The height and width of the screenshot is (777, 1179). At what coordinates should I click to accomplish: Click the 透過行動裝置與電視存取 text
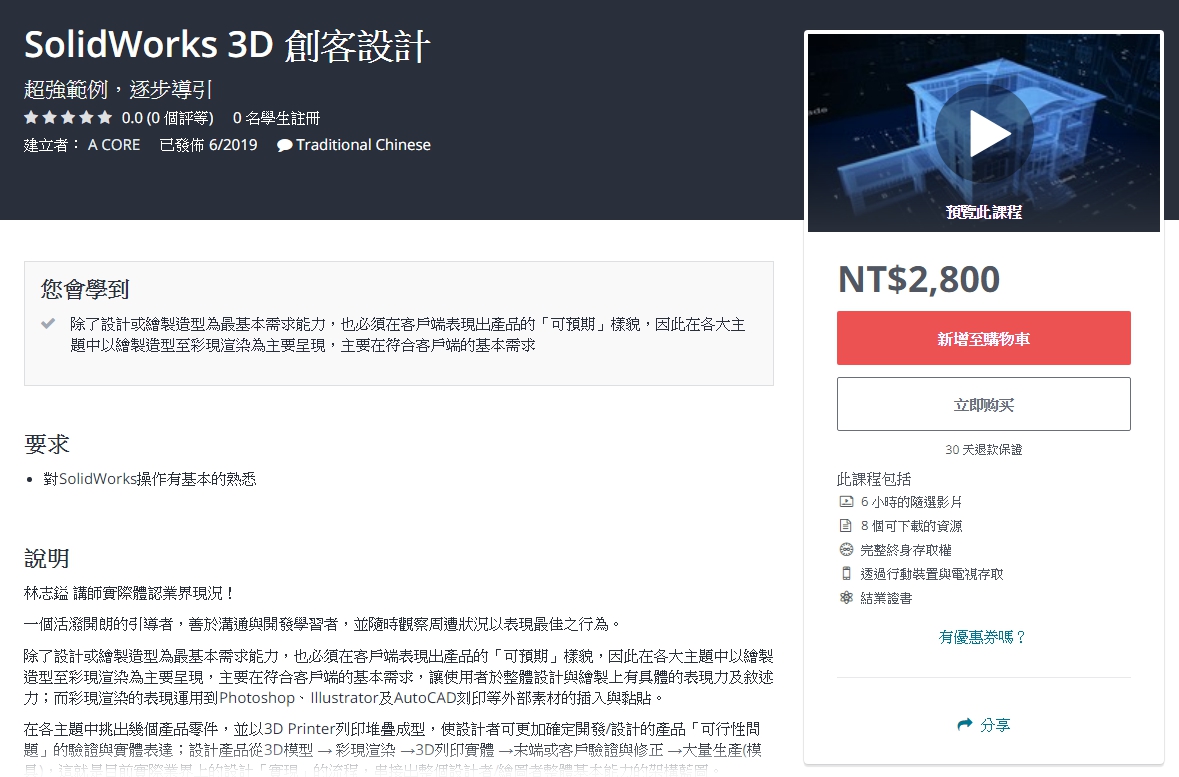932,574
